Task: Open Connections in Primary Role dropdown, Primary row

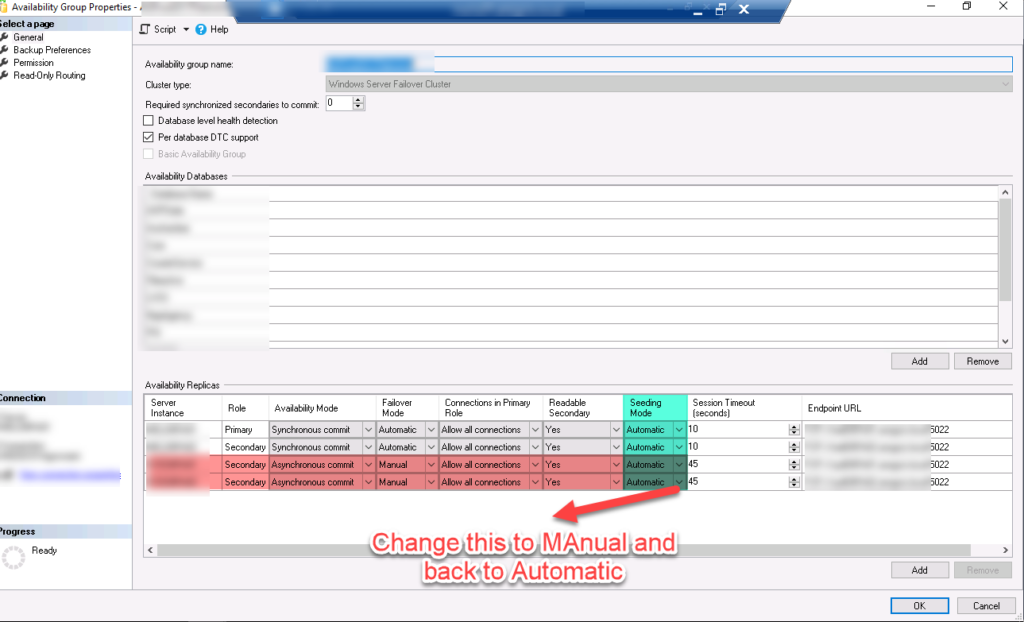Action: [x=536, y=430]
